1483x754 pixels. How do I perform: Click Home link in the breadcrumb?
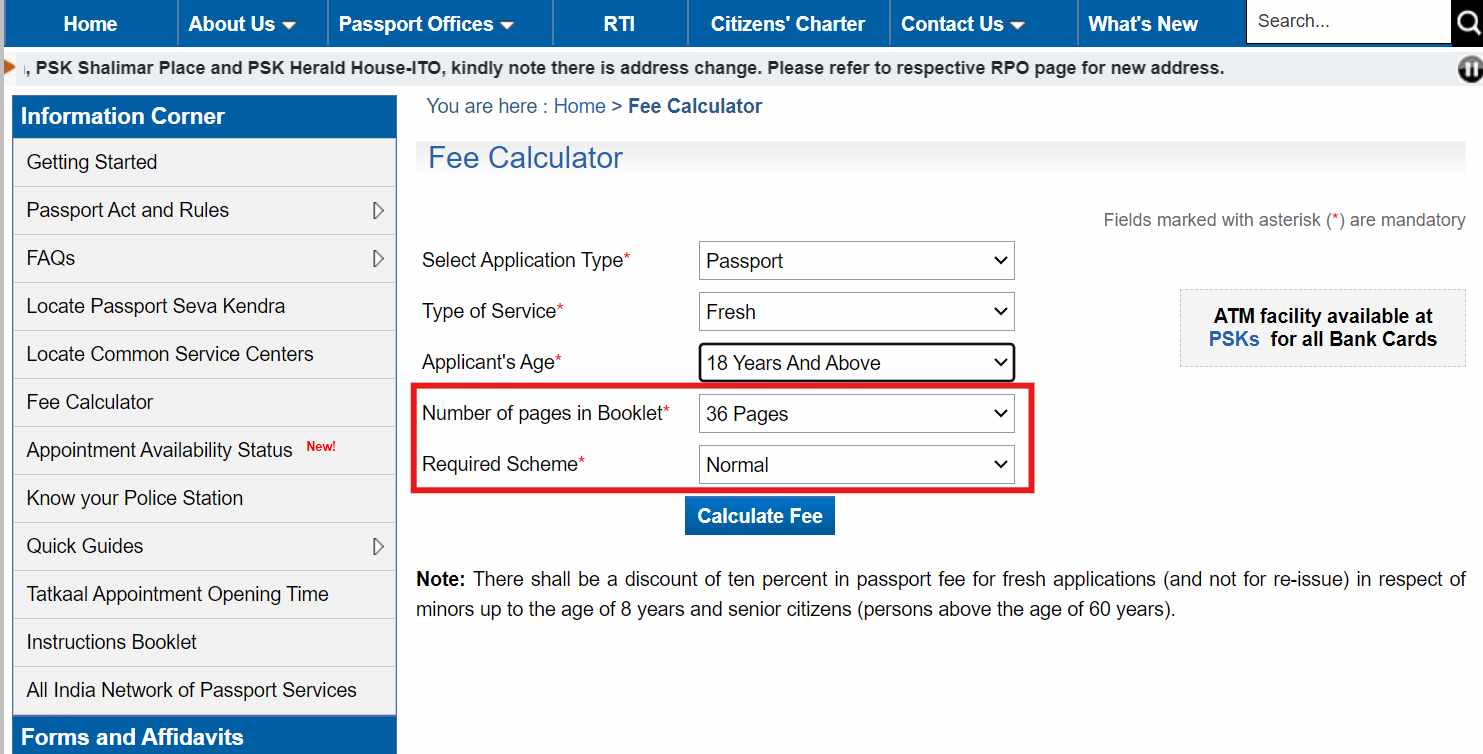coord(579,106)
